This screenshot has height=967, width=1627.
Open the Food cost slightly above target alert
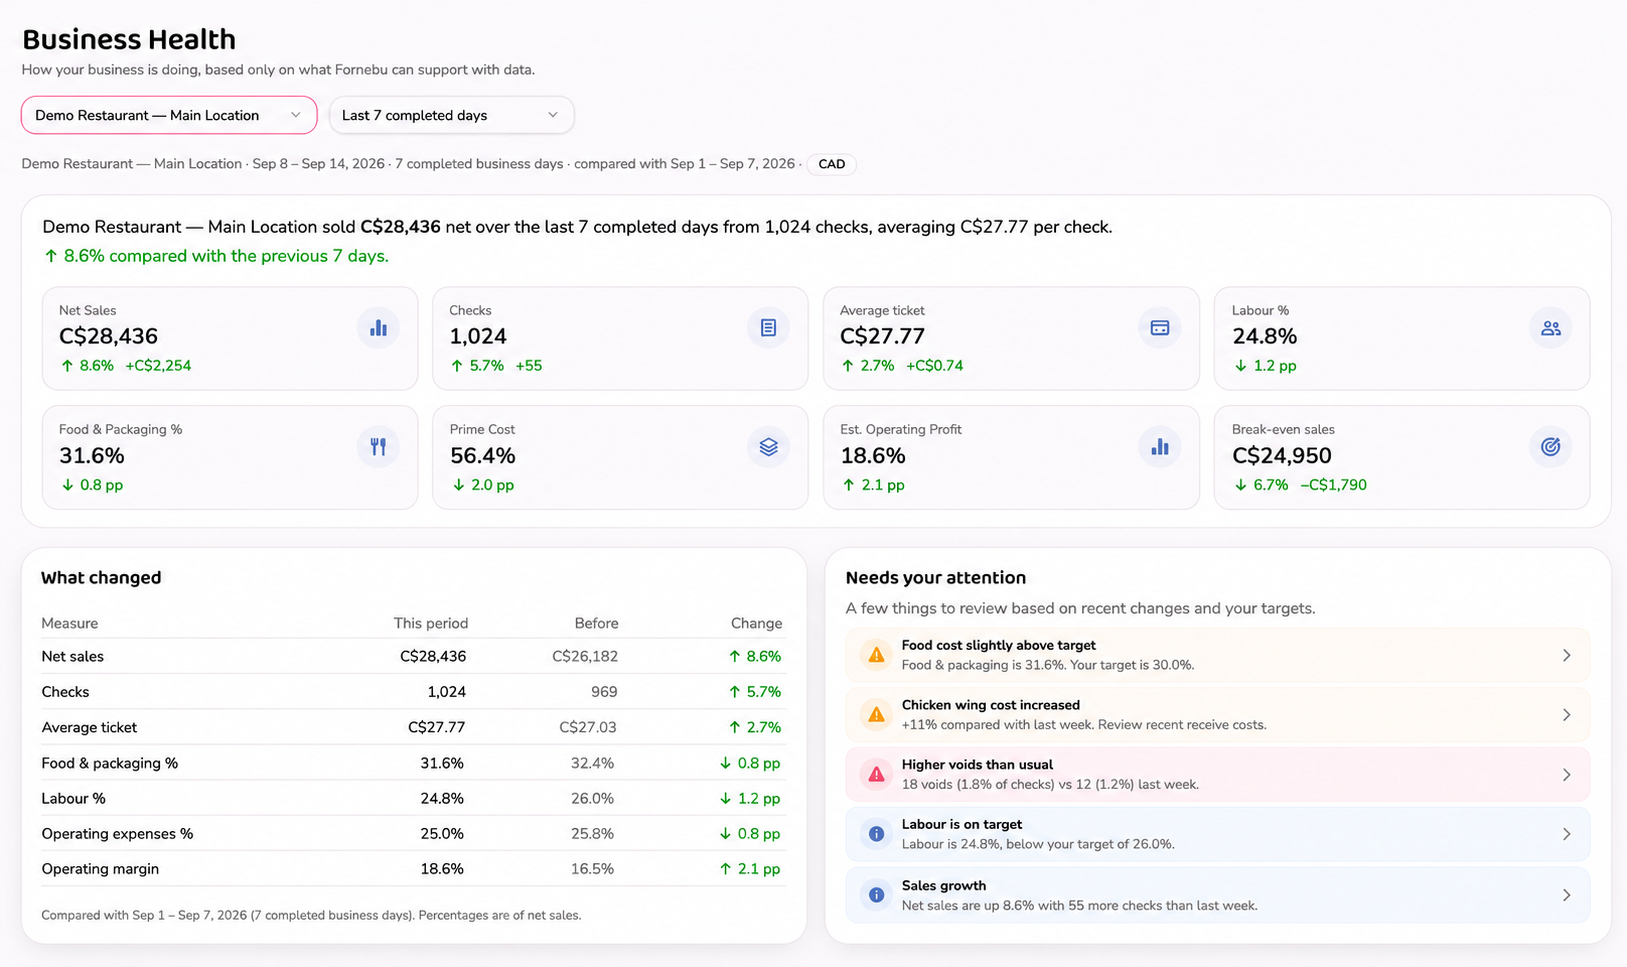click(1217, 655)
